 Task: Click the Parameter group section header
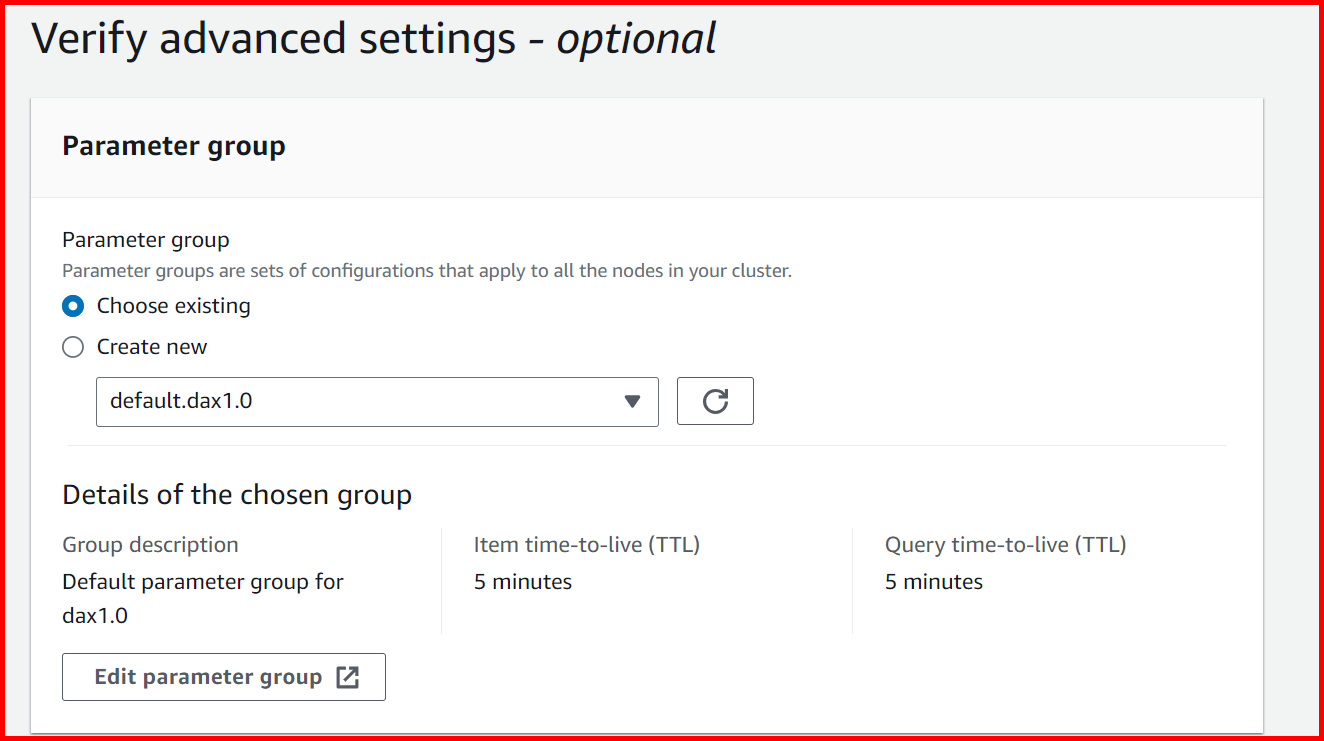(173, 145)
